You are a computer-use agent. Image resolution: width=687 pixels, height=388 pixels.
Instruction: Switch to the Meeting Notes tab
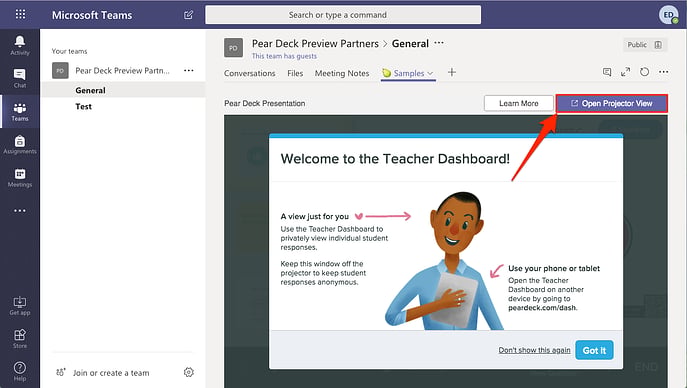pos(342,73)
